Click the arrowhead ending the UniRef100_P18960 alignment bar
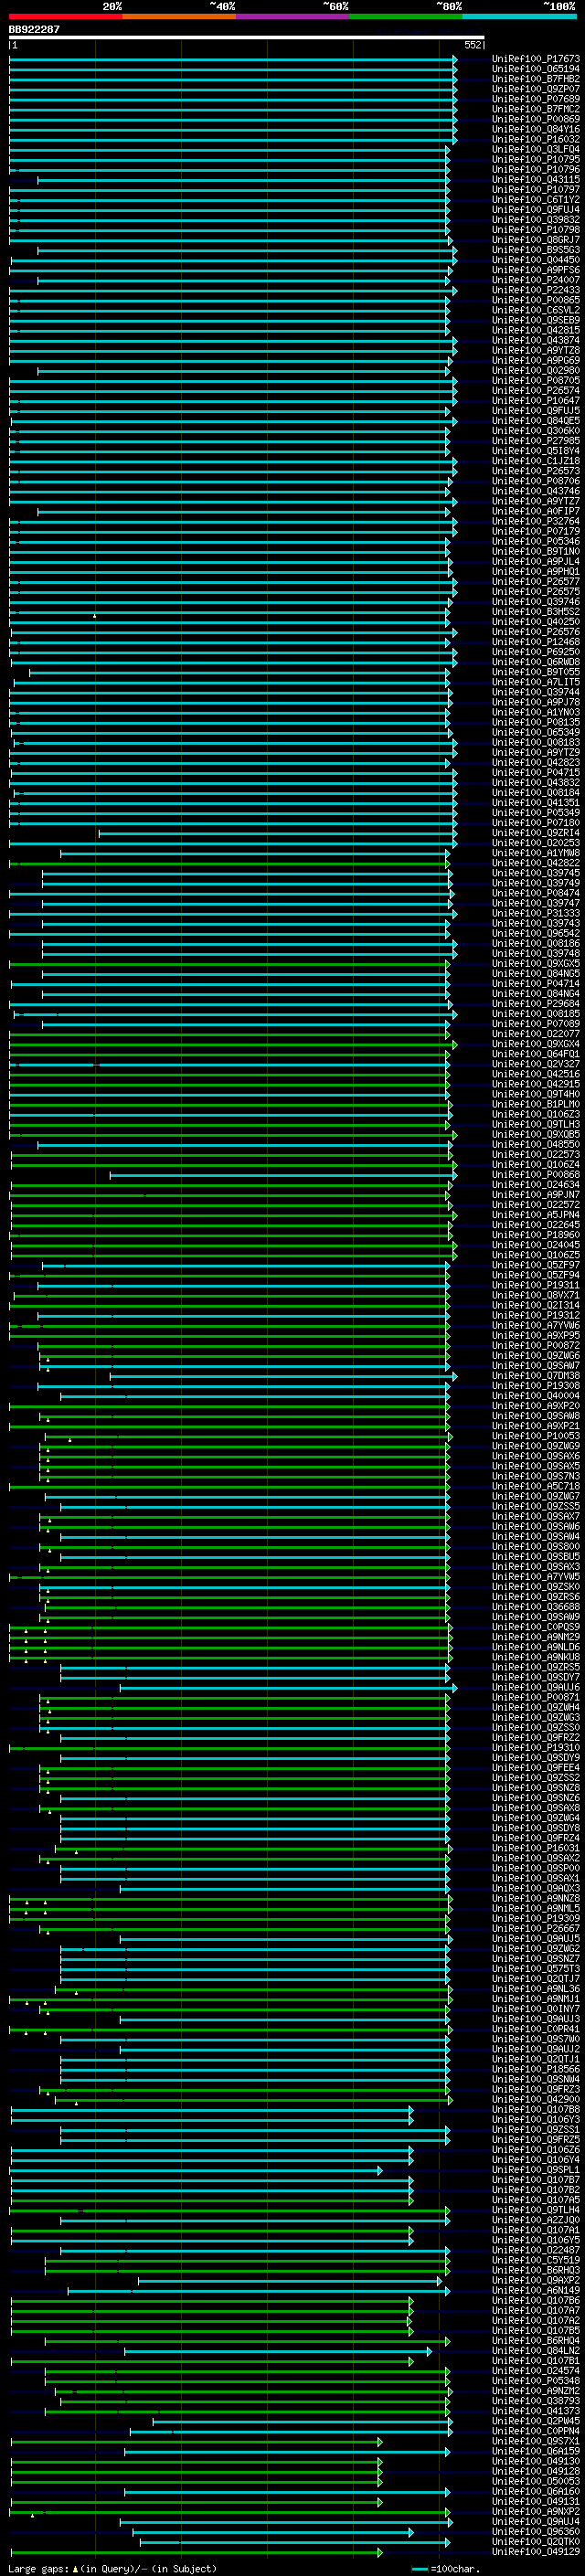Screen dimensions: 585x2576 point(454,1235)
